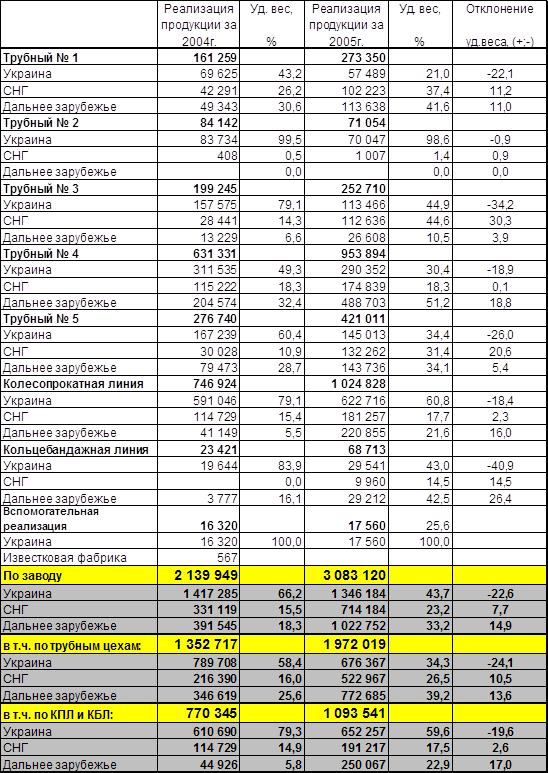This screenshot has height=773, width=548.
Task: Click the cell with 1 093 541
Action: click(x=346, y=713)
